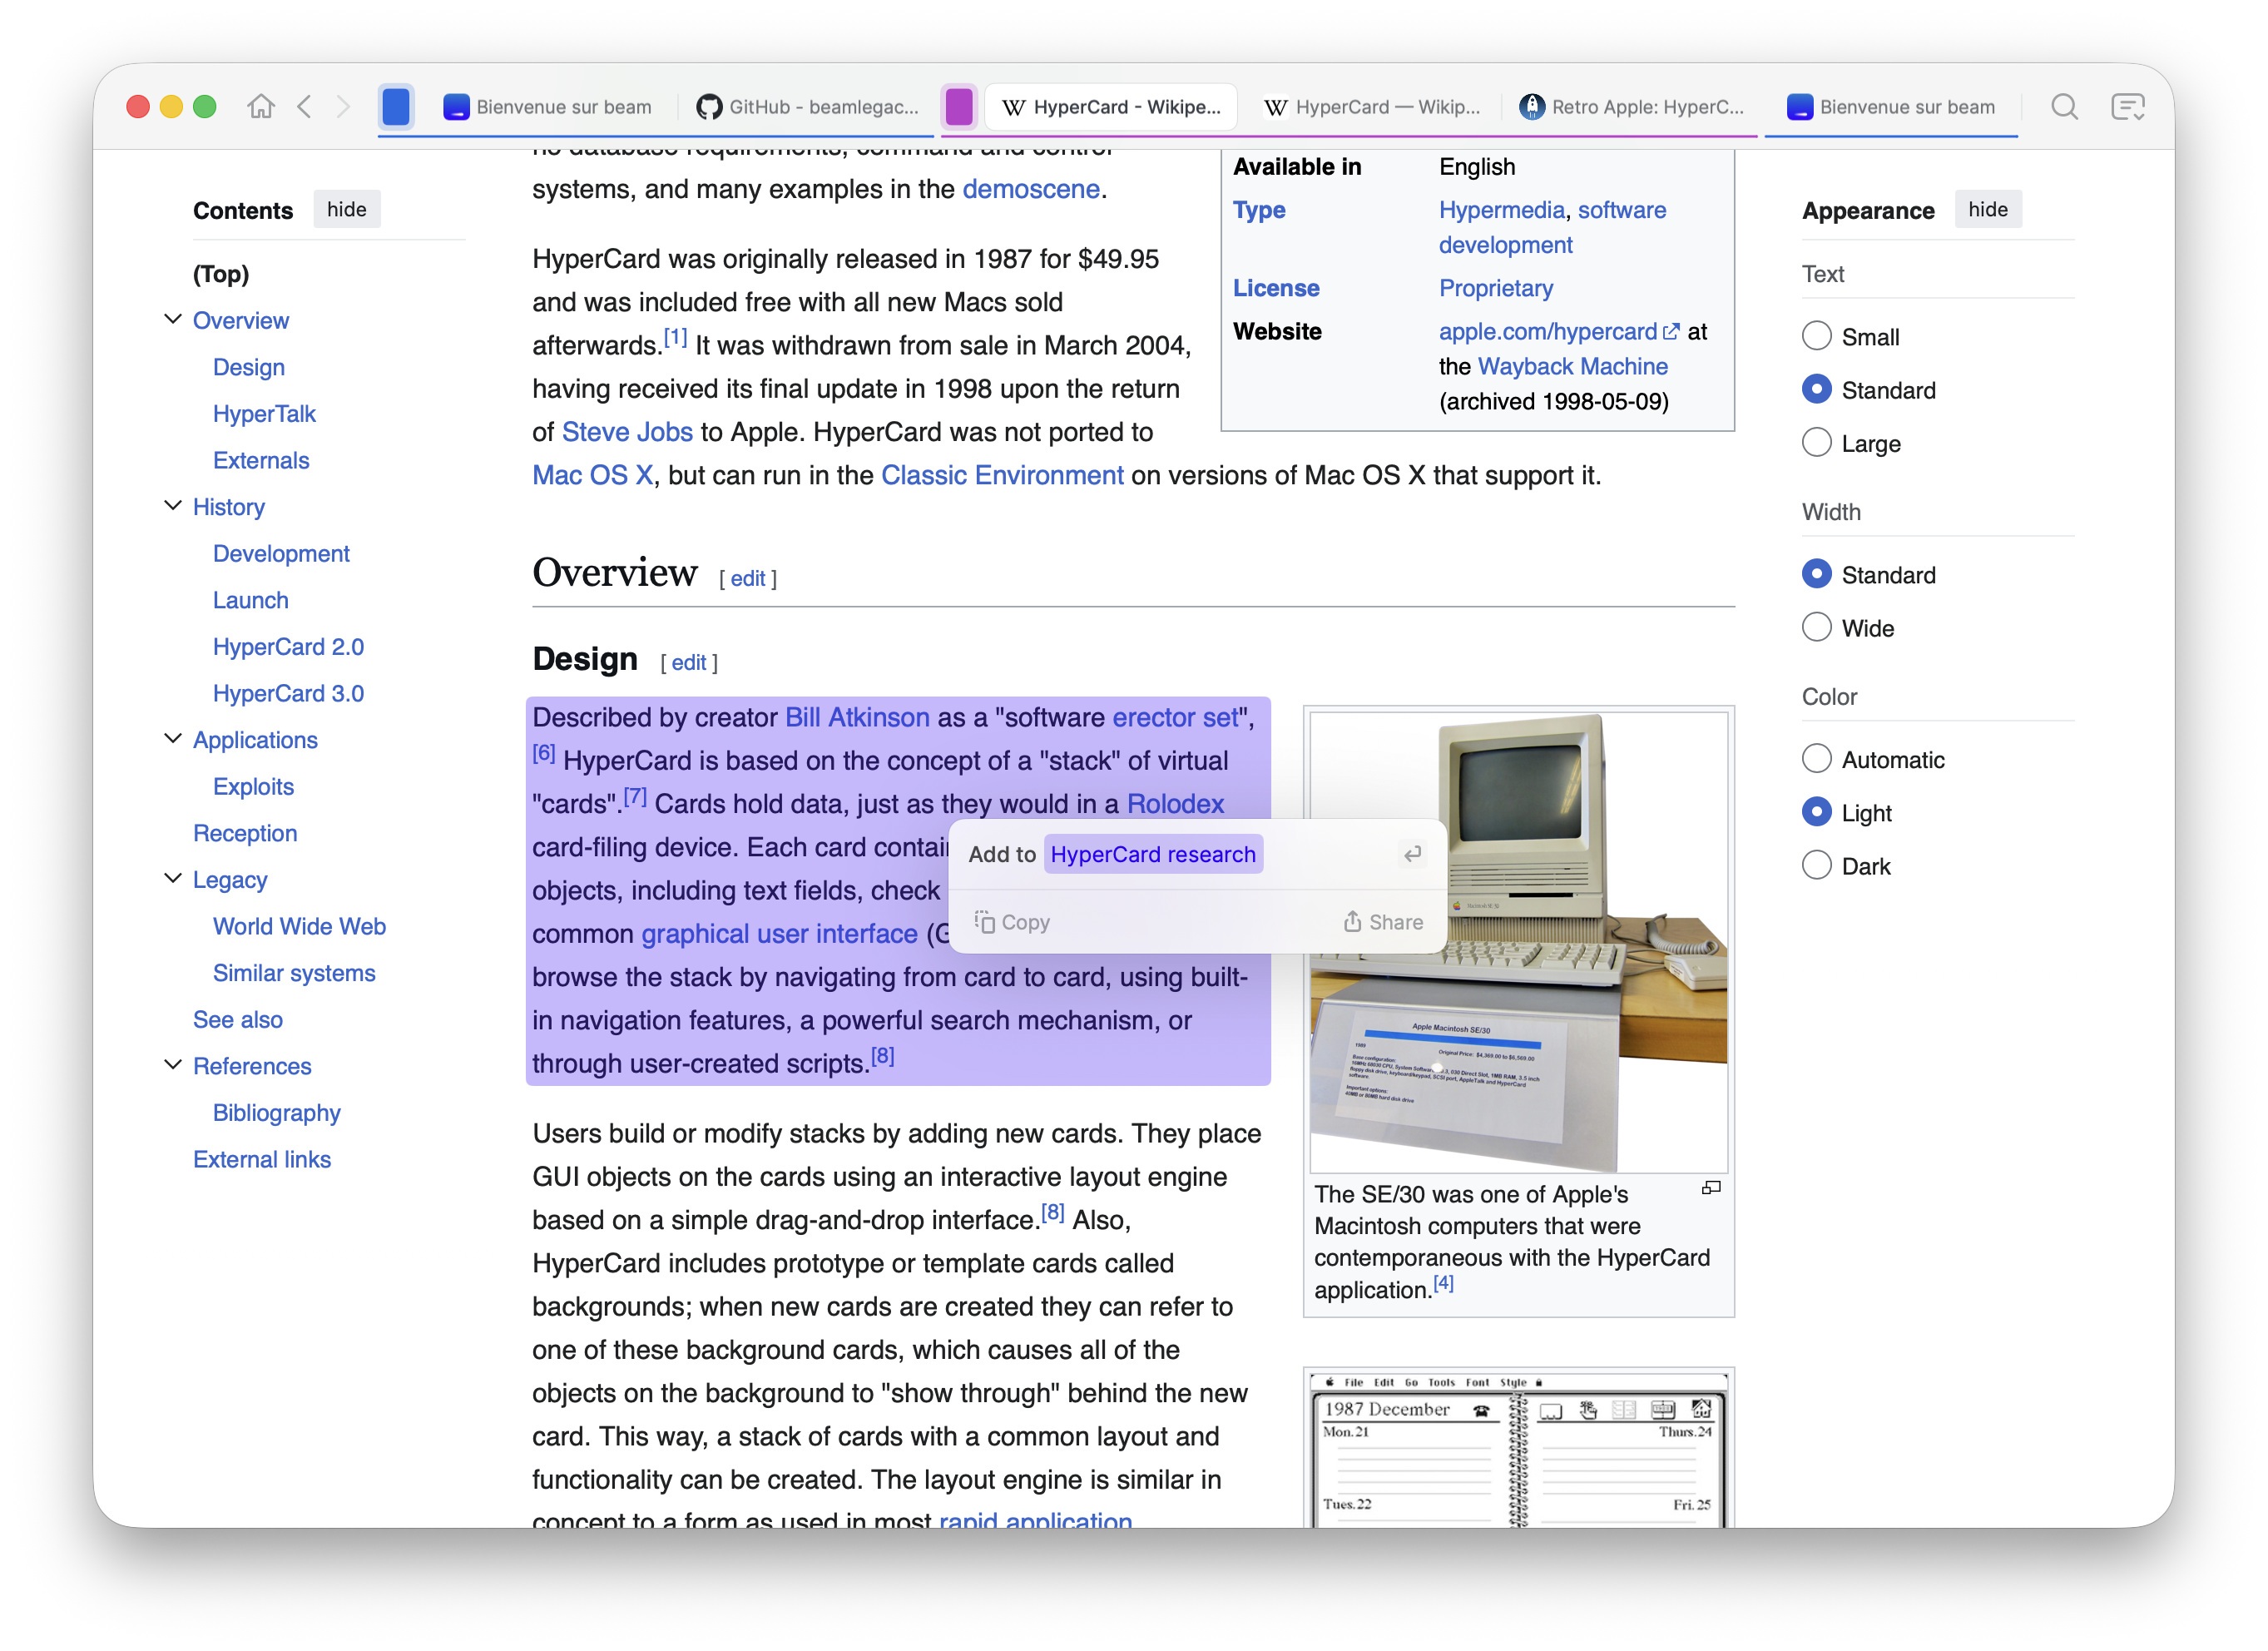The height and width of the screenshot is (1651, 2268).
Task: Open citation [4] in the image caption
Action: pos(1443,1283)
